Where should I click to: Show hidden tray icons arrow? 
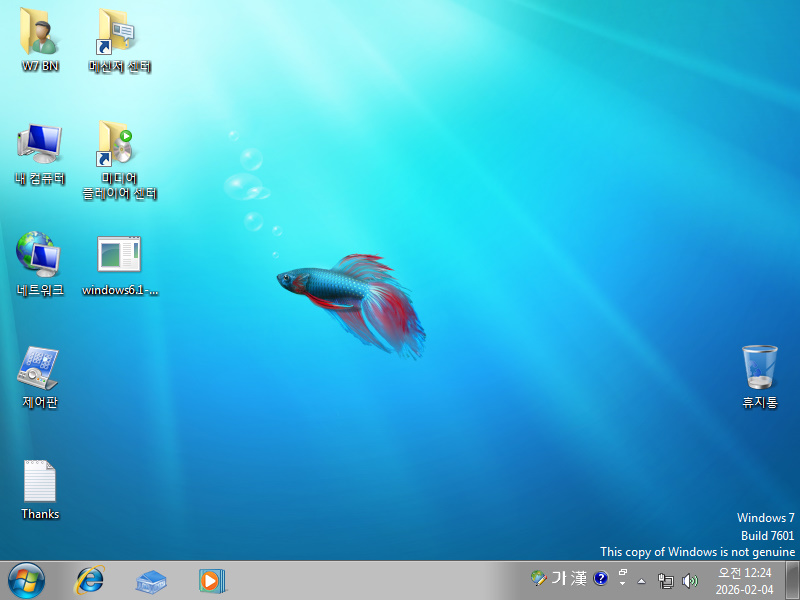(x=641, y=581)
